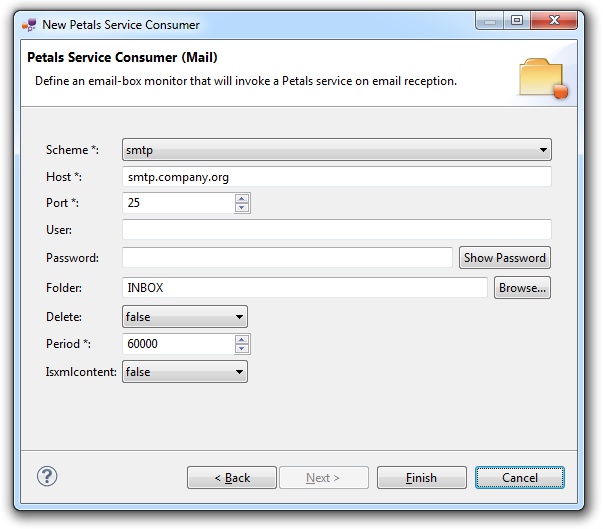
Task: Focus the Host text field
Action: (x=336, y=177)
